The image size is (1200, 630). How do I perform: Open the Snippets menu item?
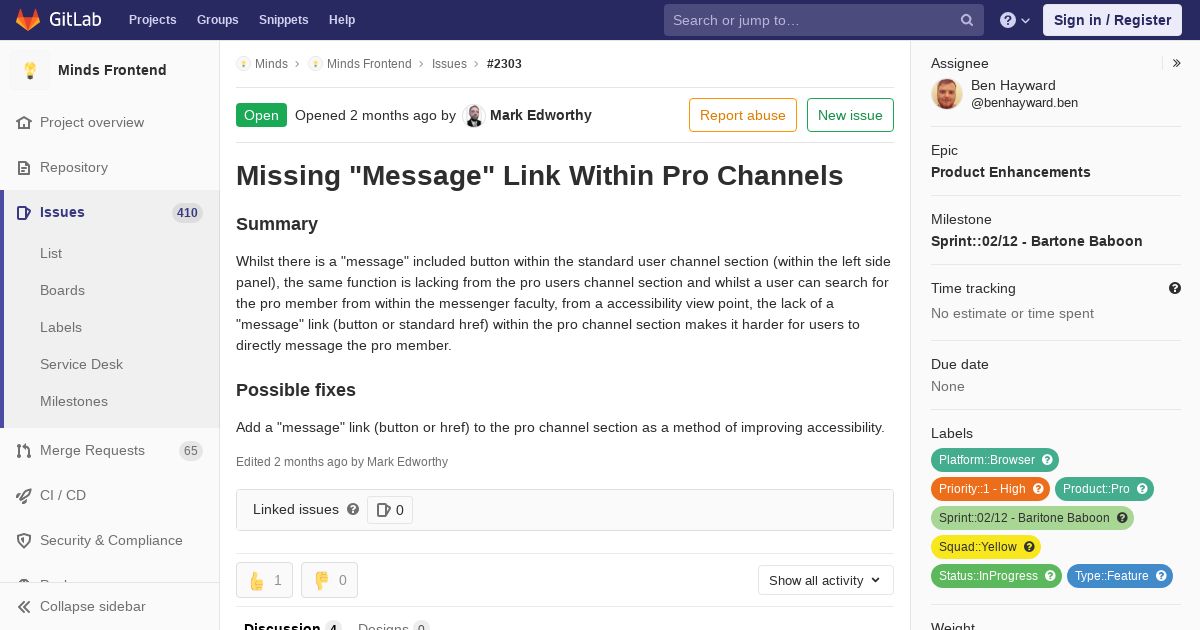tap(283, 20)
